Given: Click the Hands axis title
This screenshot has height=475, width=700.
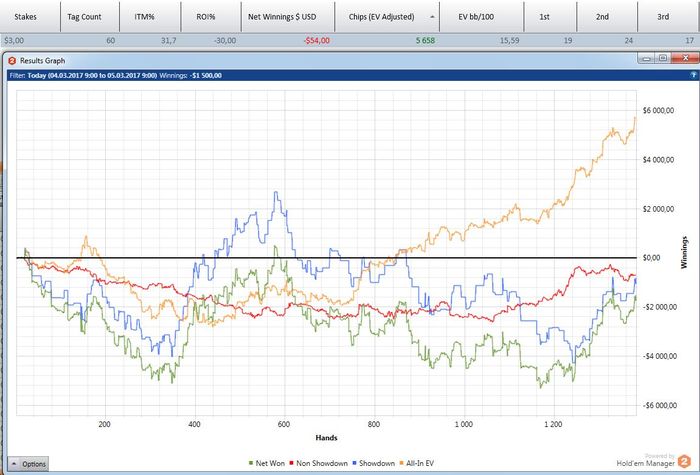Looking at the screenshot, I should [326, 438].
